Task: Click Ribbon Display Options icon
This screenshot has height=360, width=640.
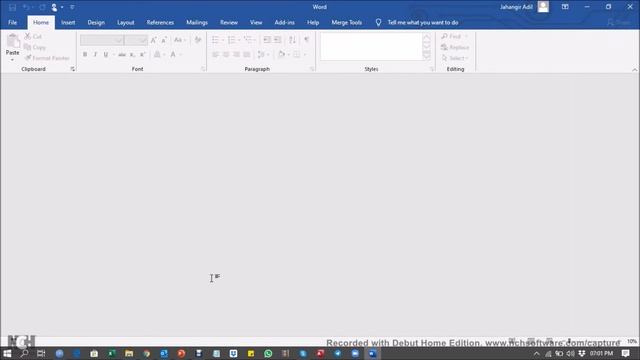Action: pos(565,7)
